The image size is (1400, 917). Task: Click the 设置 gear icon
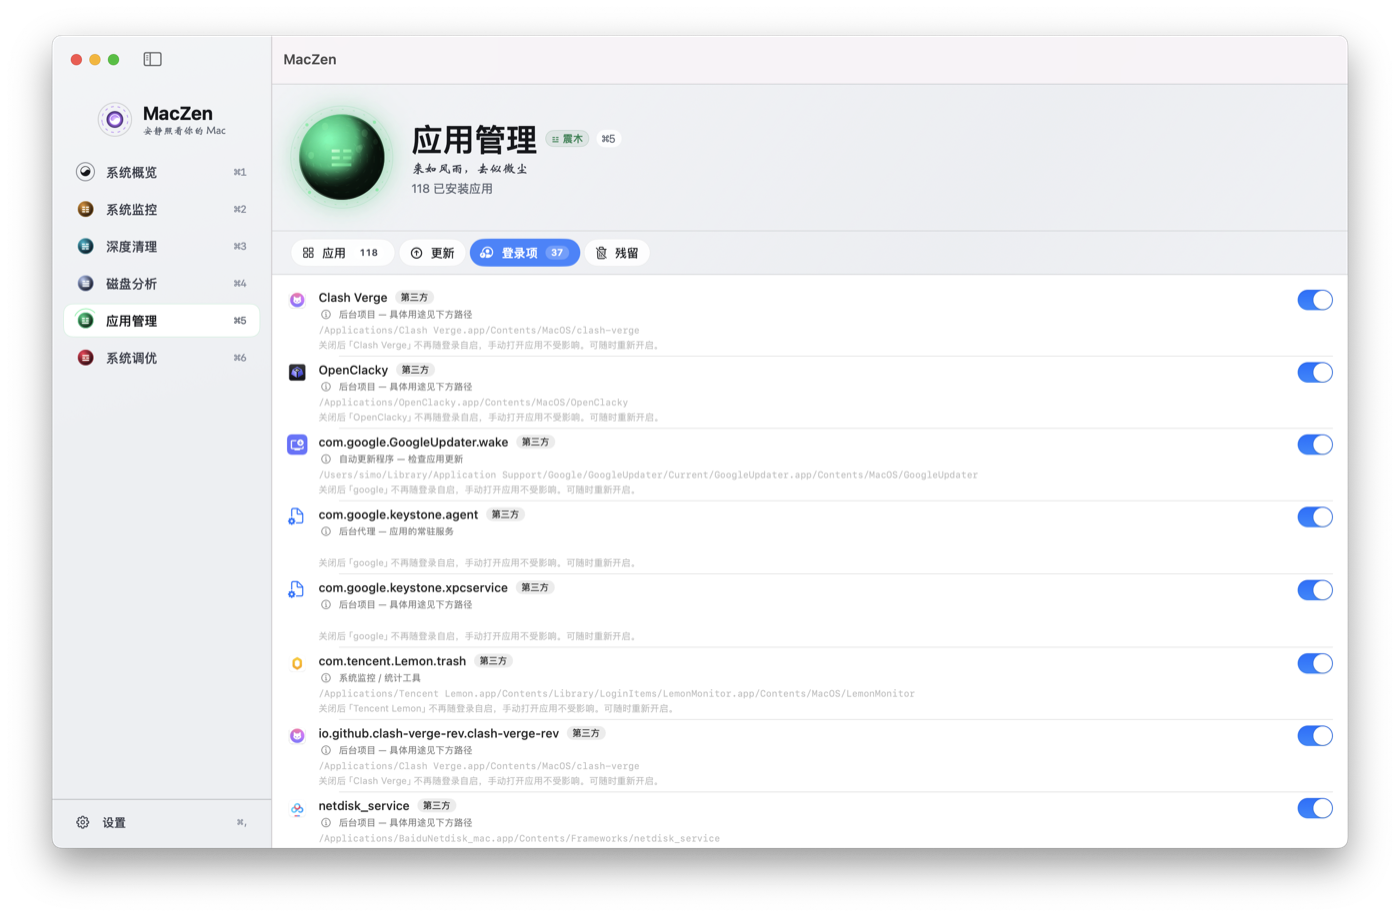pyautogui.click(x=83, y=822)
